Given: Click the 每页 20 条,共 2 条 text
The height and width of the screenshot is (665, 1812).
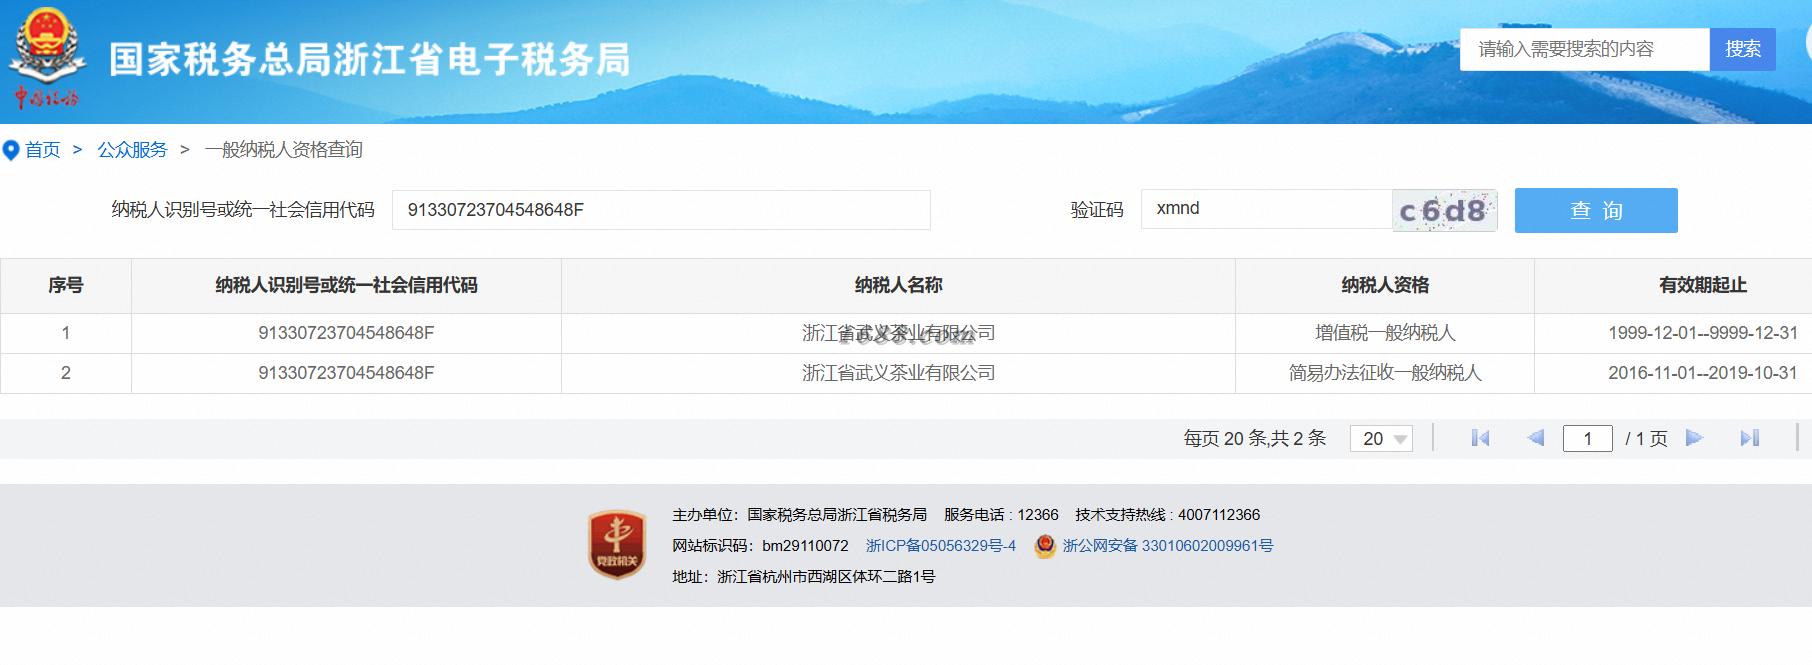Looking at the screenshot, I should click(x=1254, y=438).
